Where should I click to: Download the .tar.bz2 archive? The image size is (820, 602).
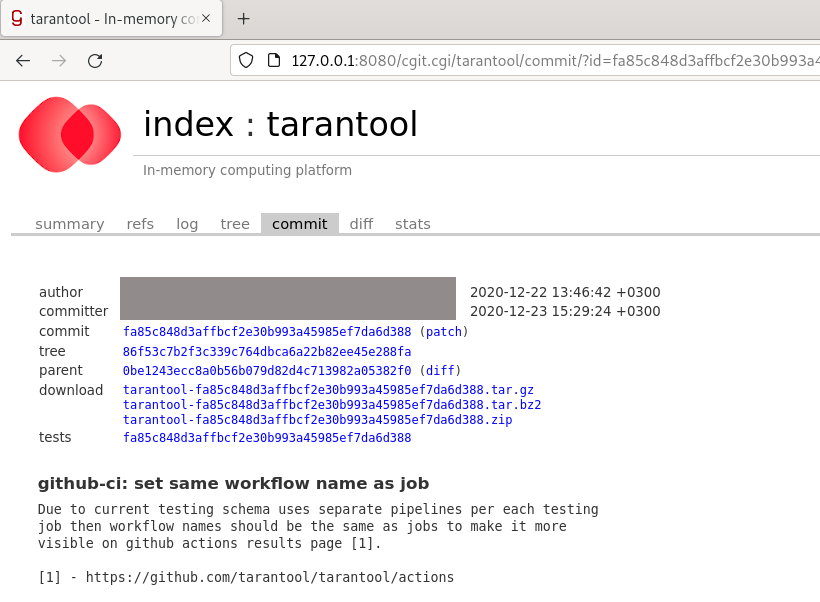pos(332,405)
